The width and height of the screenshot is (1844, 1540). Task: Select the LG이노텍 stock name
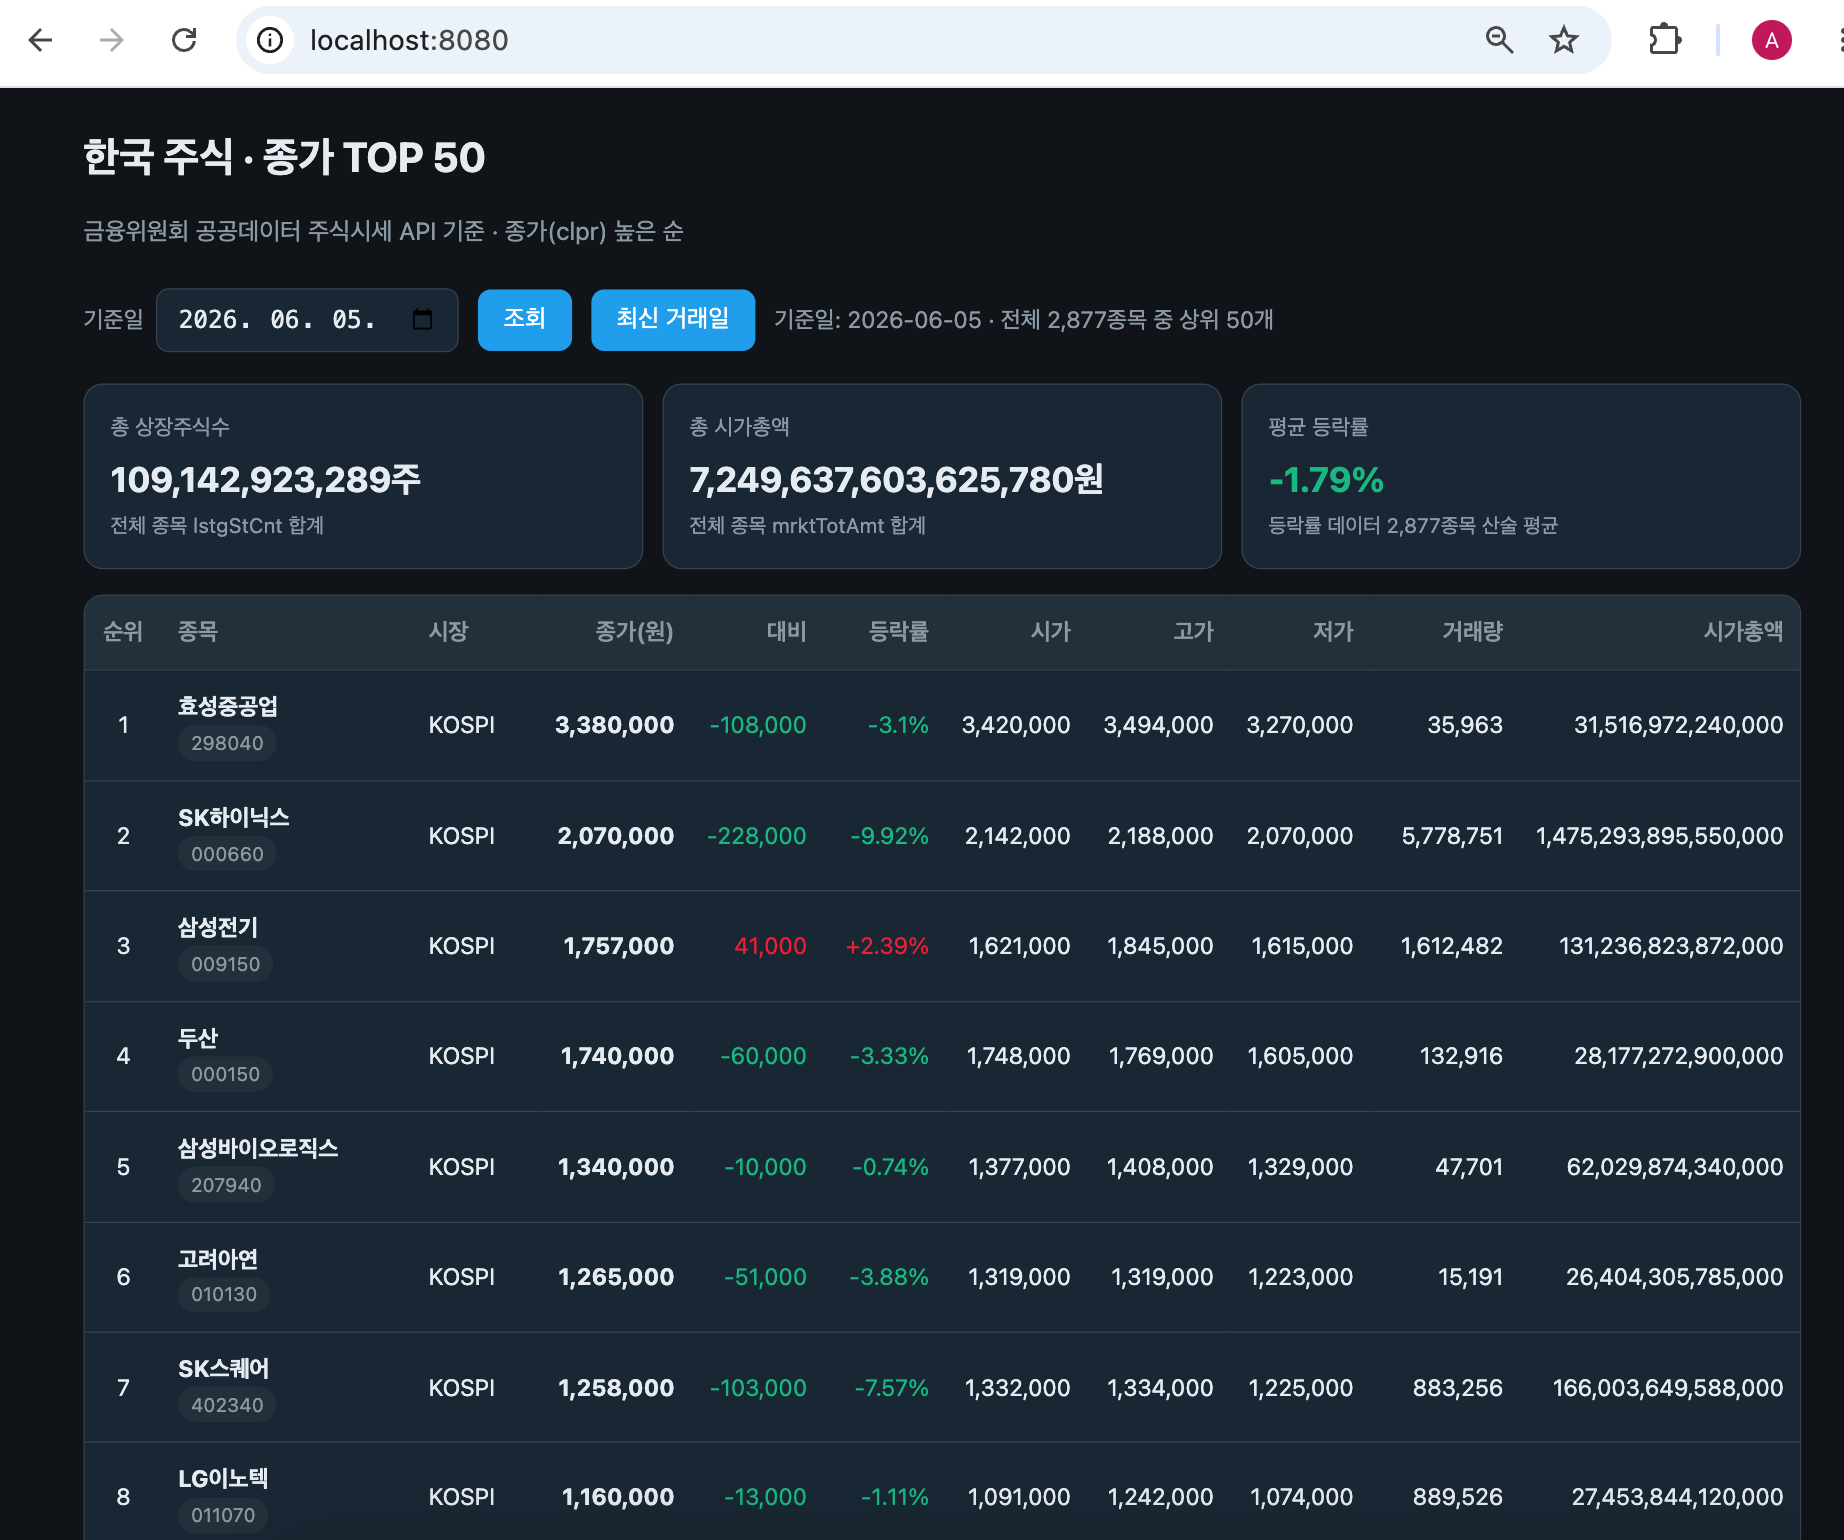click(x=223, y=1479)
